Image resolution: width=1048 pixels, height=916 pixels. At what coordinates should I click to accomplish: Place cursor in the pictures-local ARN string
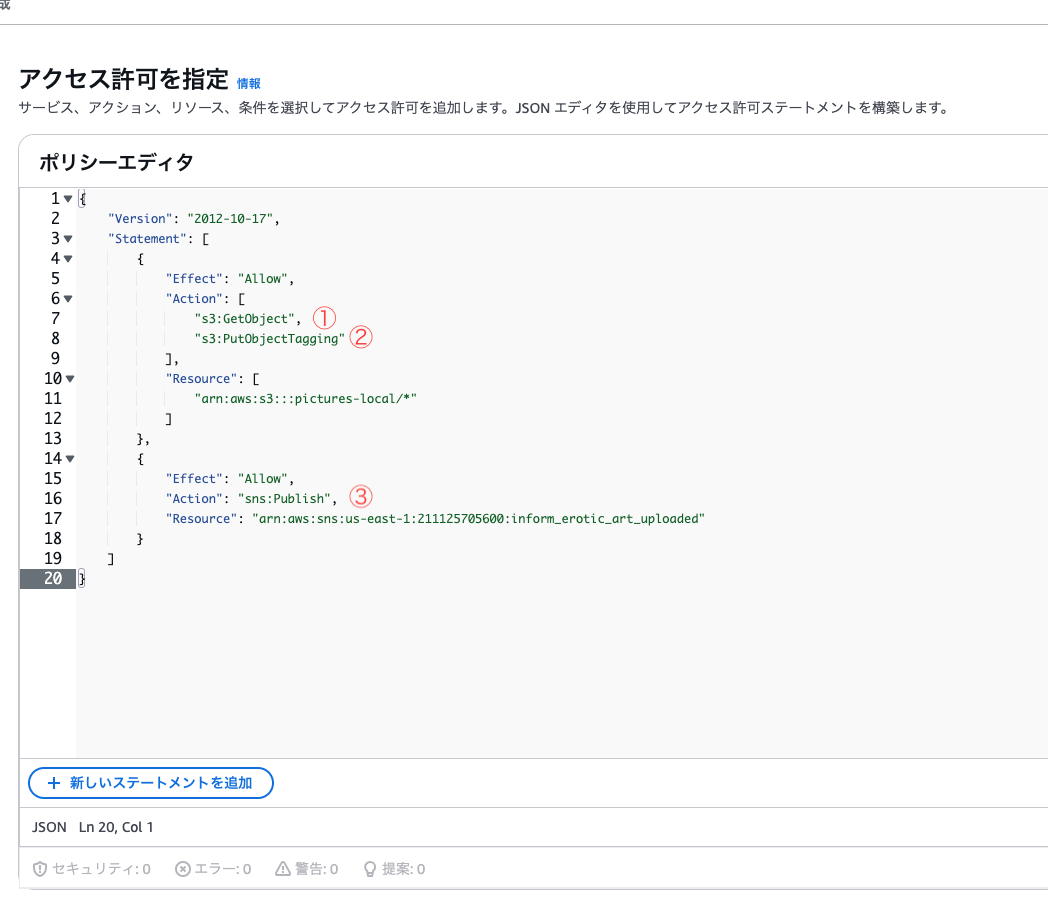305,399
